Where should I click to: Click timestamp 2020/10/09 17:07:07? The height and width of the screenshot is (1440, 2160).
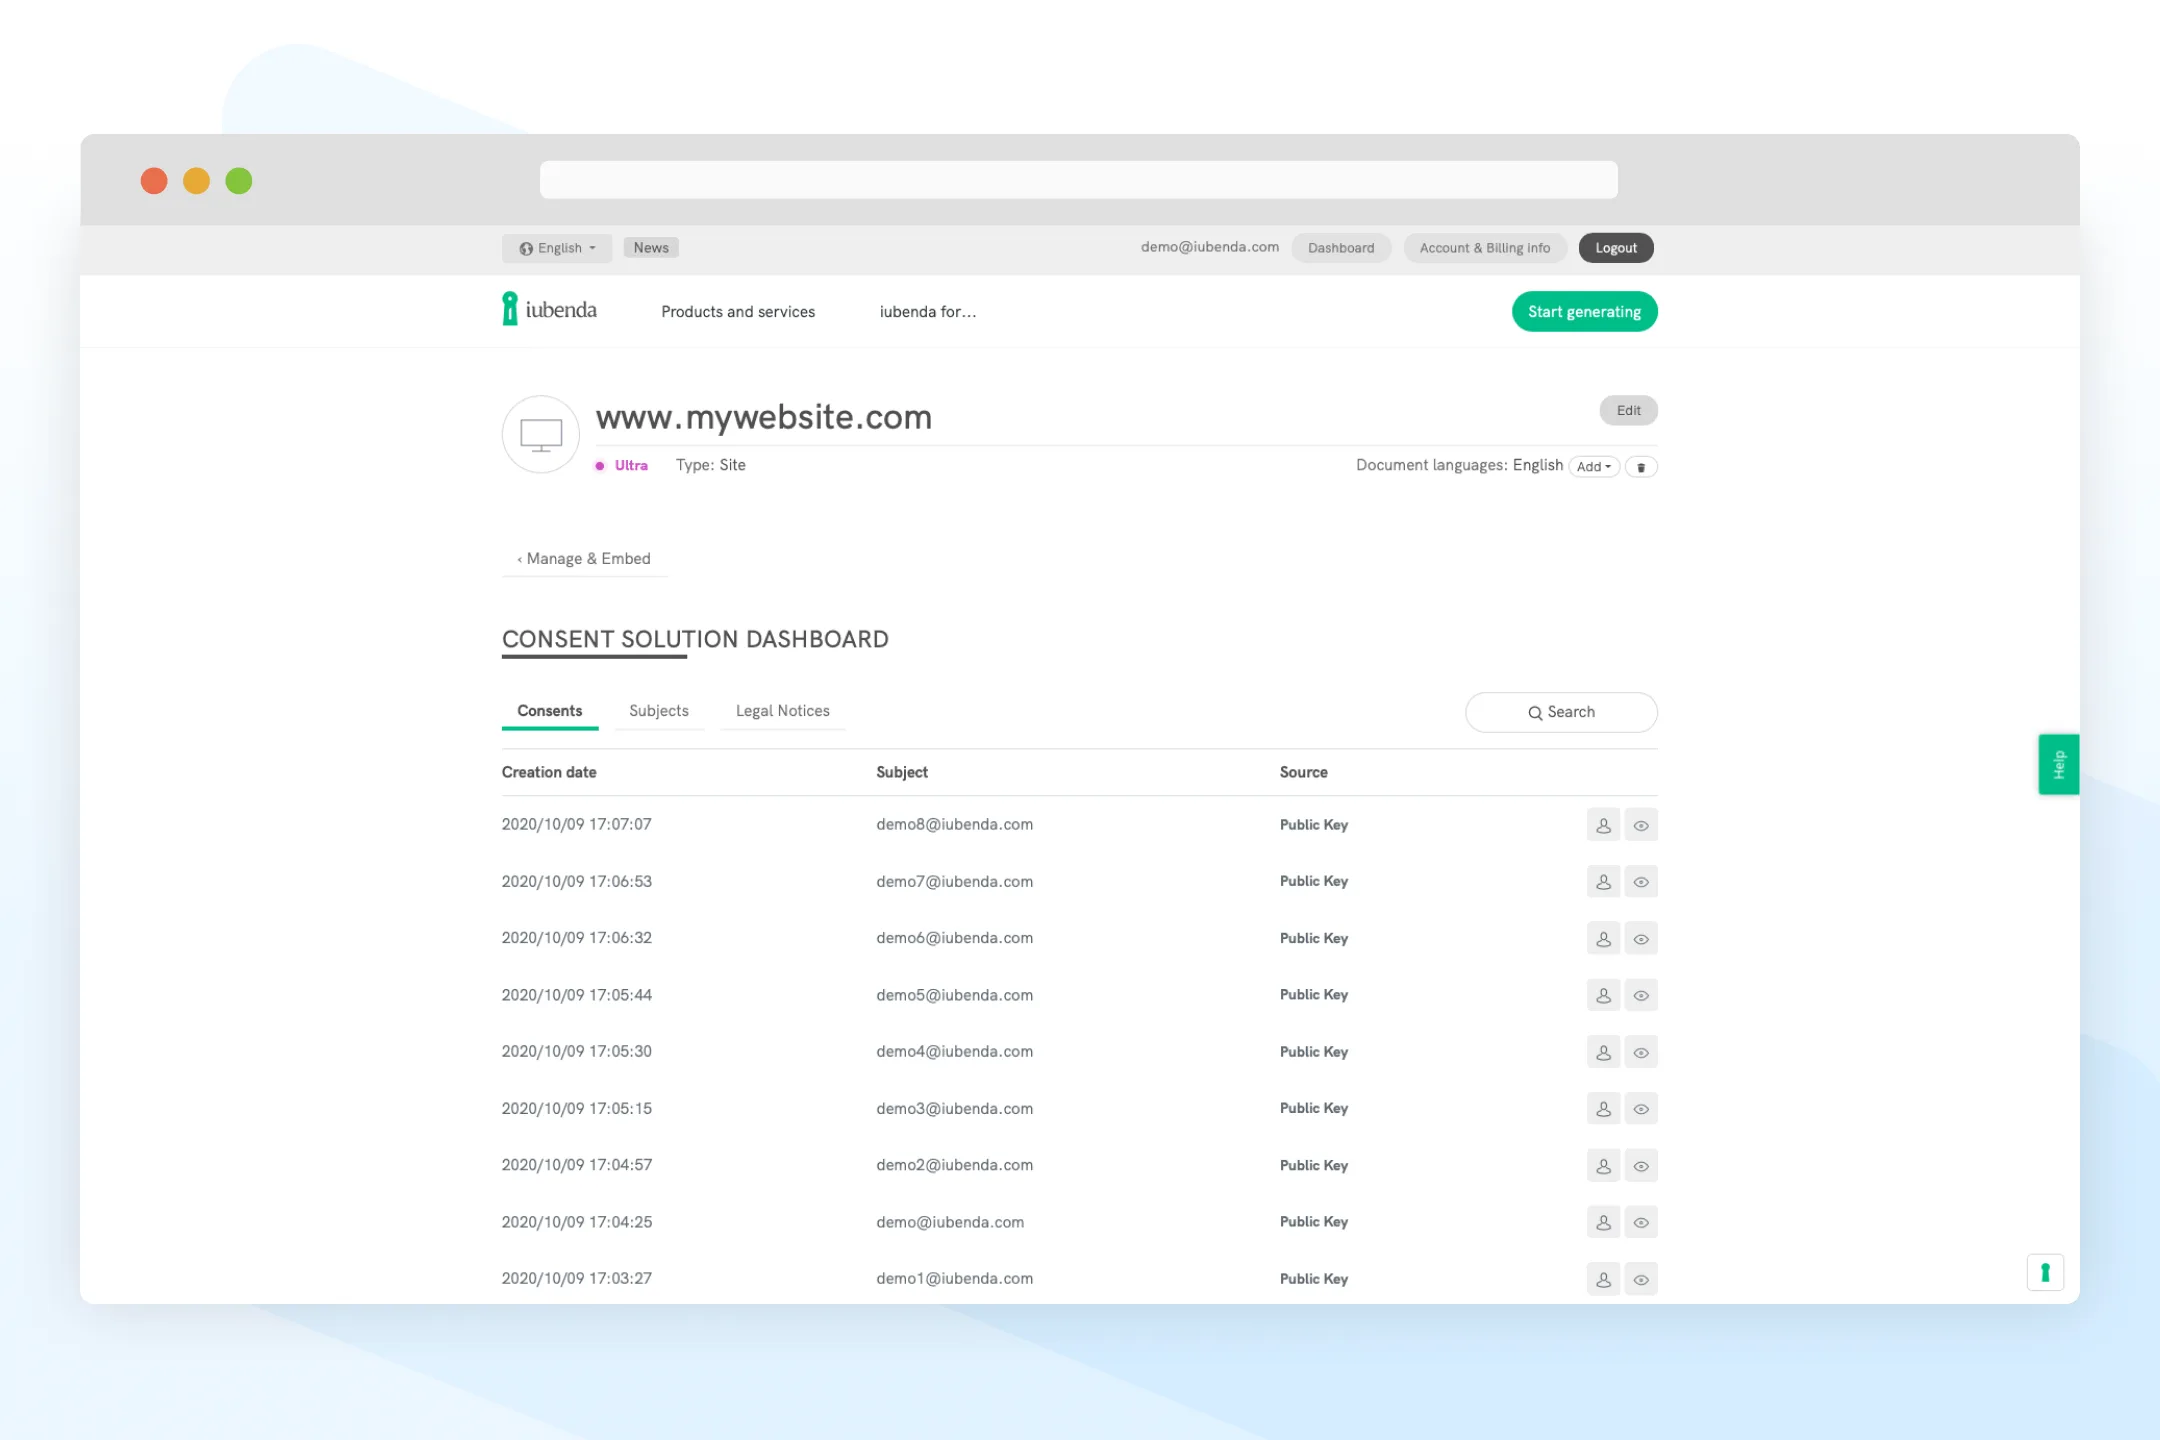pos(577,825)
